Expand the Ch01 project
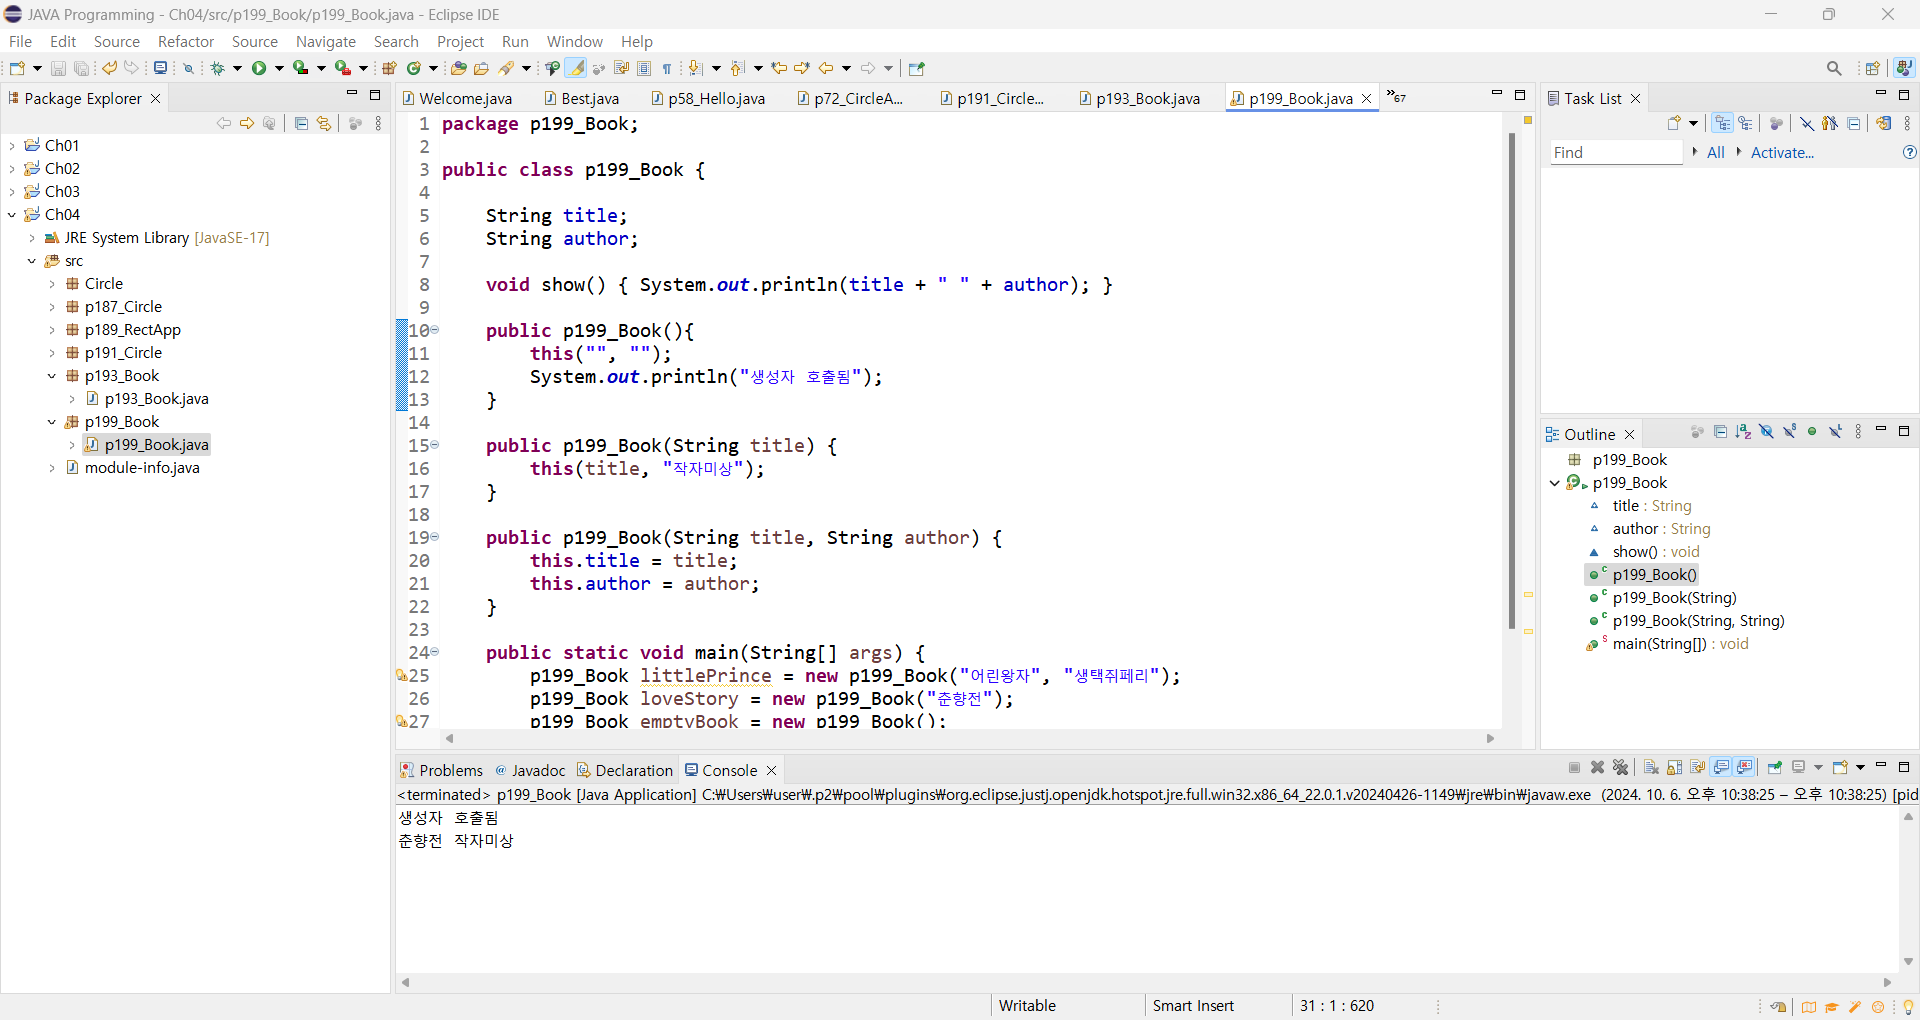Viewport: 1920px width, 1020px height. (12, 145)
